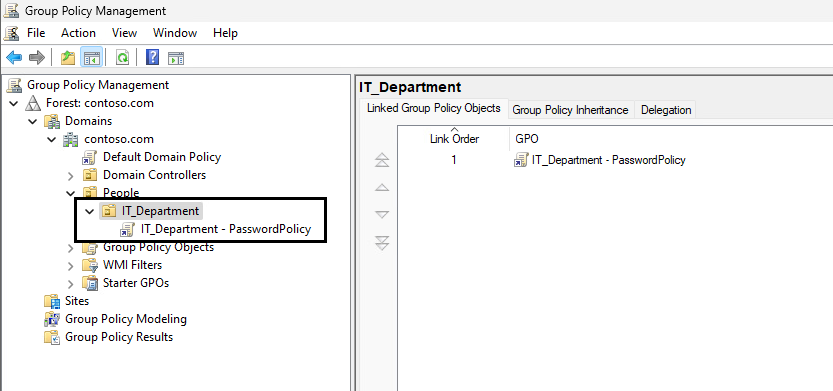Collapse the Domains node
Image resolution: width=833 pixels, height=391 pixels.
tap(33, 121)
